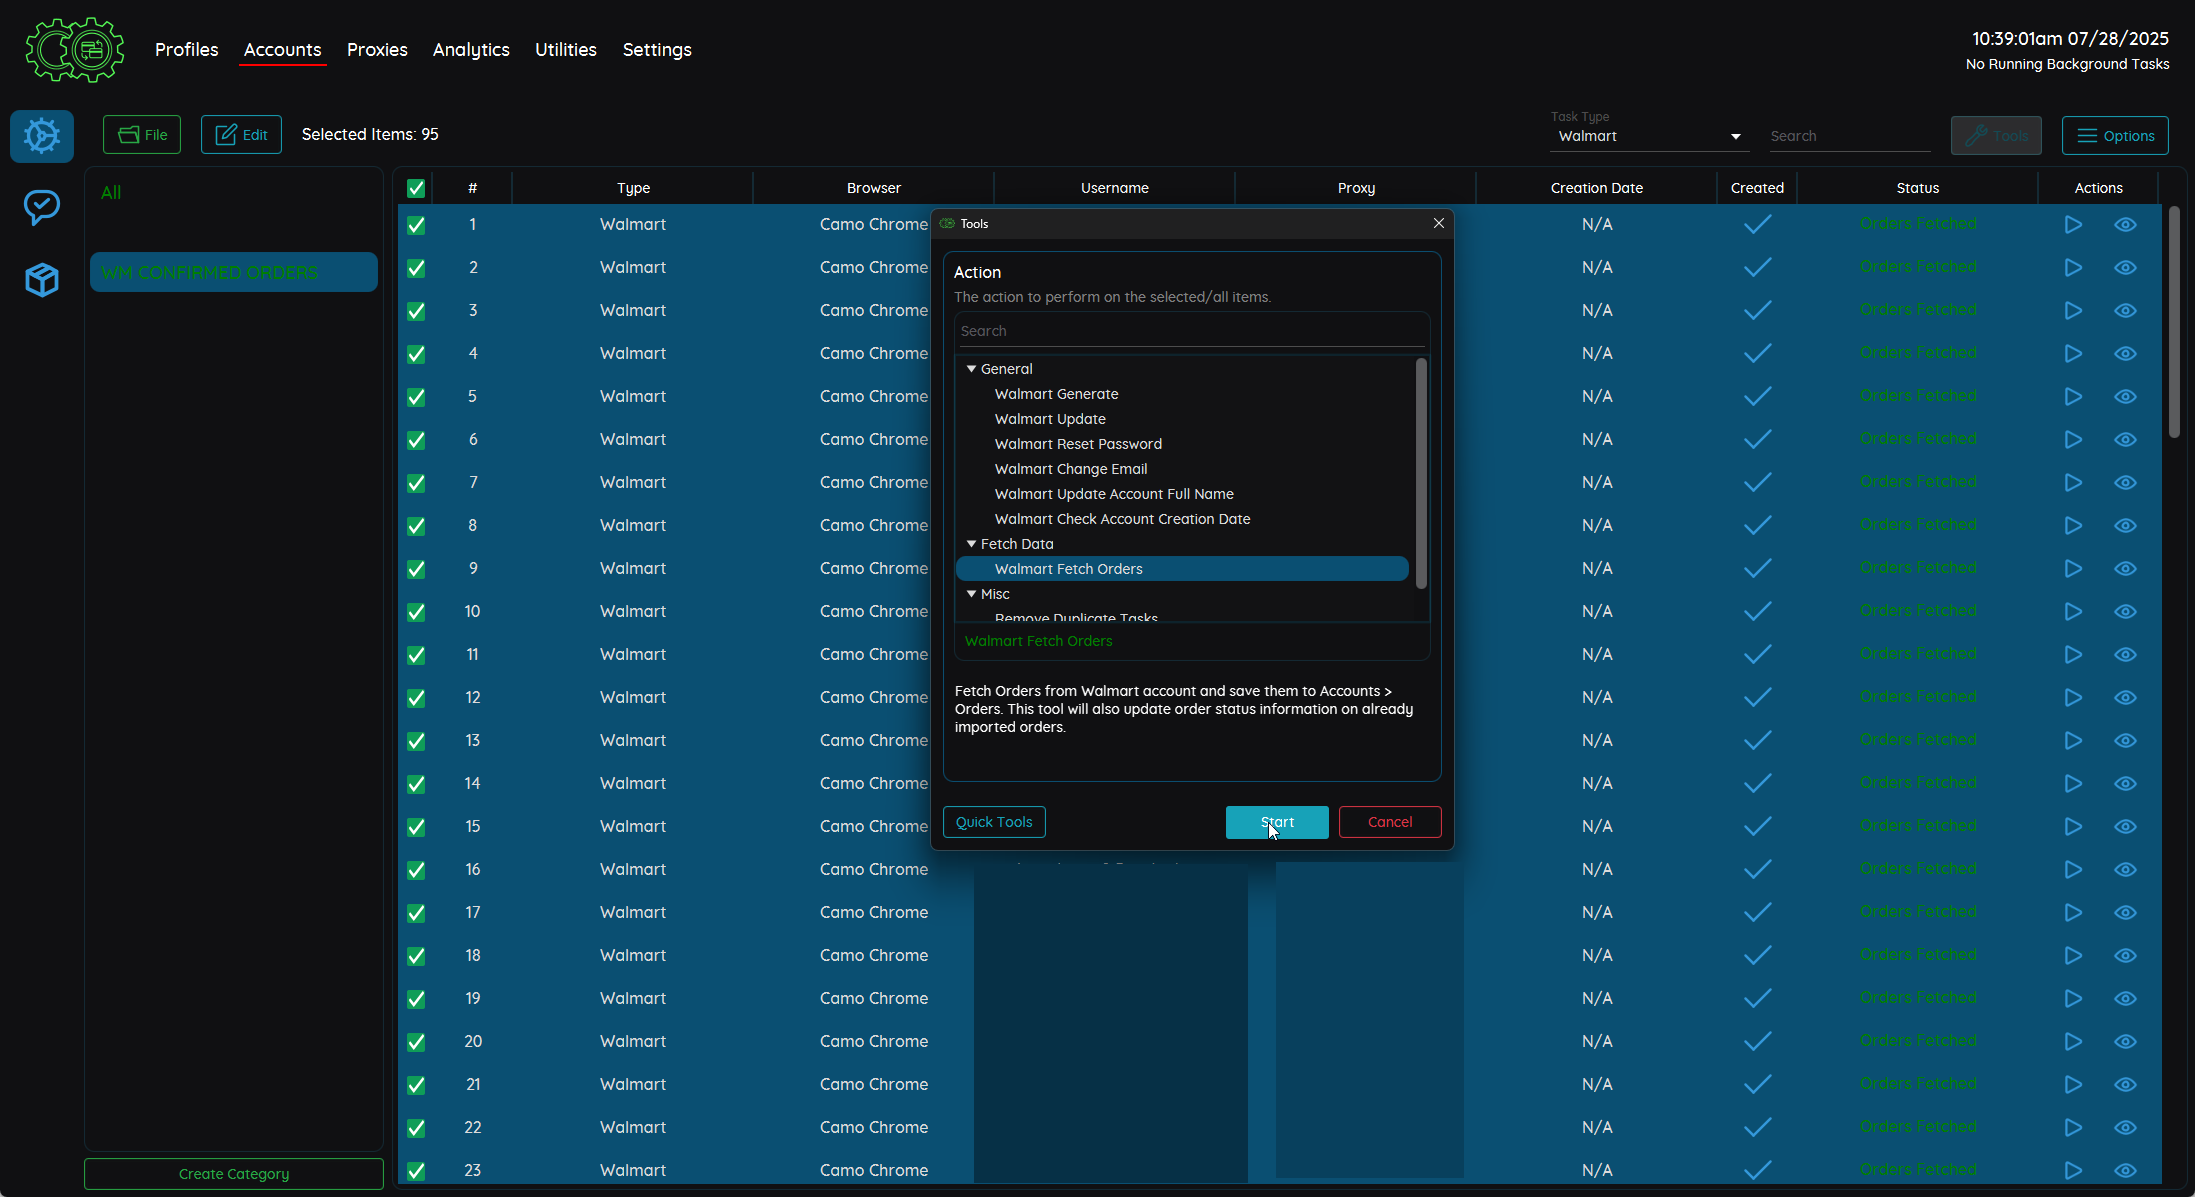Select Walmart Reset Password action

click(1078, 444)
